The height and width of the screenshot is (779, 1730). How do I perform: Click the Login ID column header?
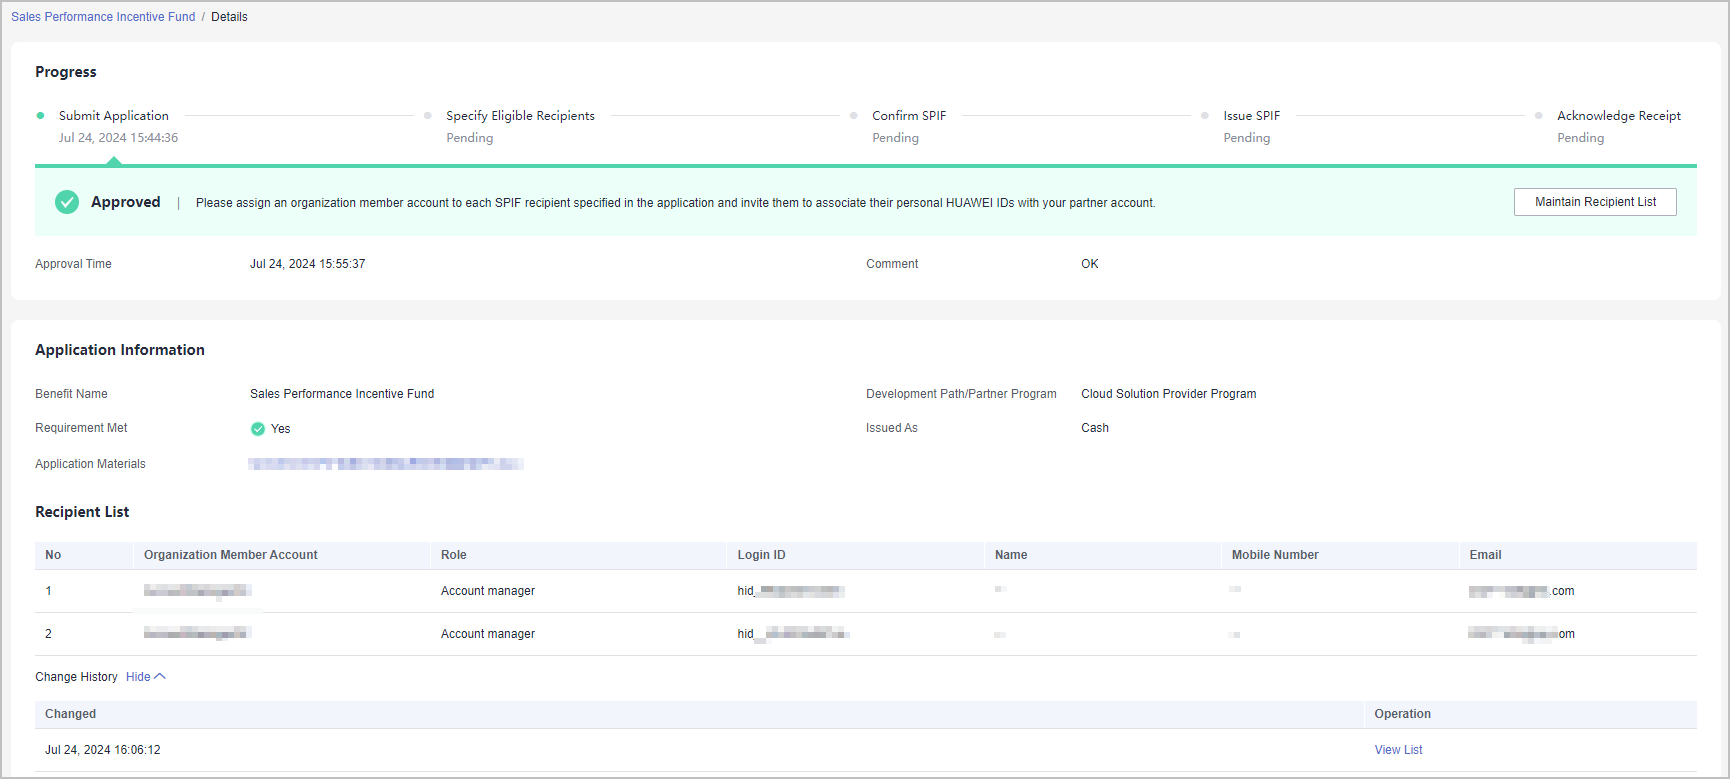click(x=762, y=555)
